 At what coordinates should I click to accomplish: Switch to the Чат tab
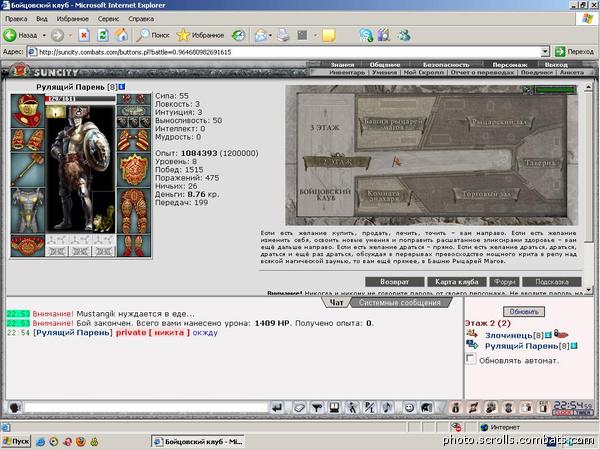pos(336,302)
